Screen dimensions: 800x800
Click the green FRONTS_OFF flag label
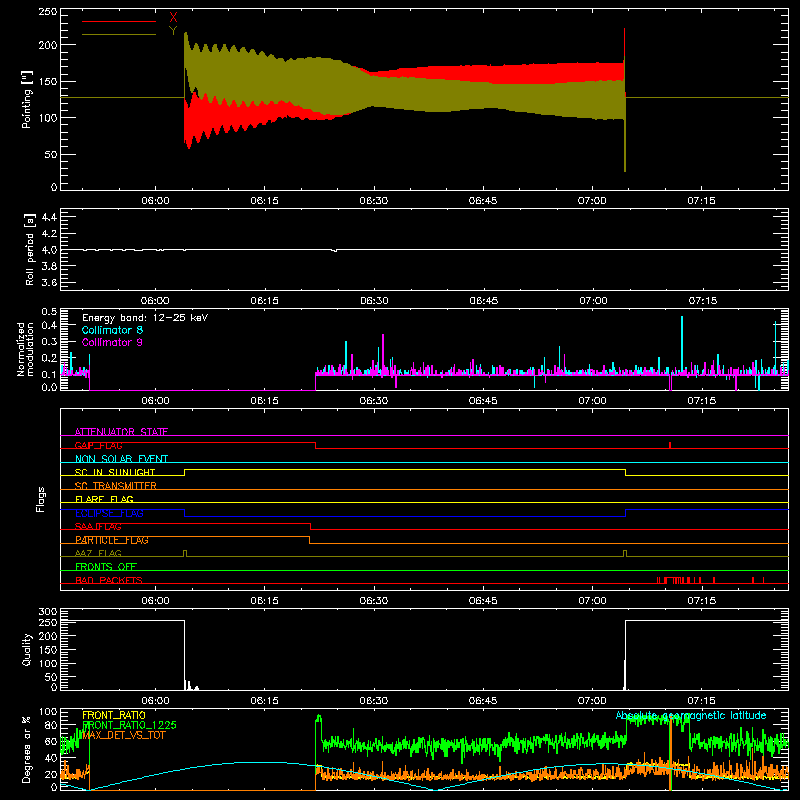[106, 566]
